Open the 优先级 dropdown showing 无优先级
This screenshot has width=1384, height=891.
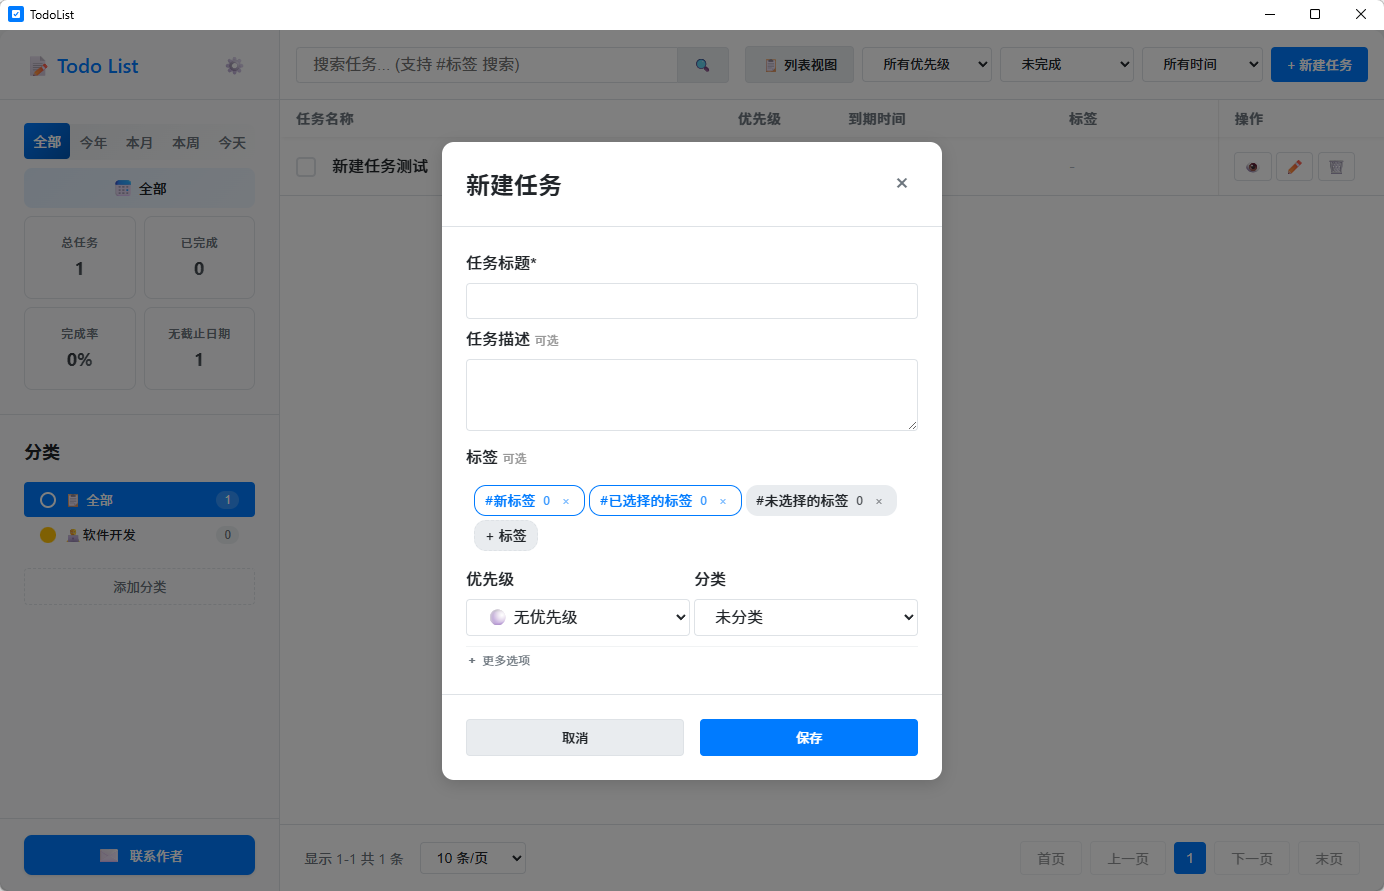click(x=578, y=617)
